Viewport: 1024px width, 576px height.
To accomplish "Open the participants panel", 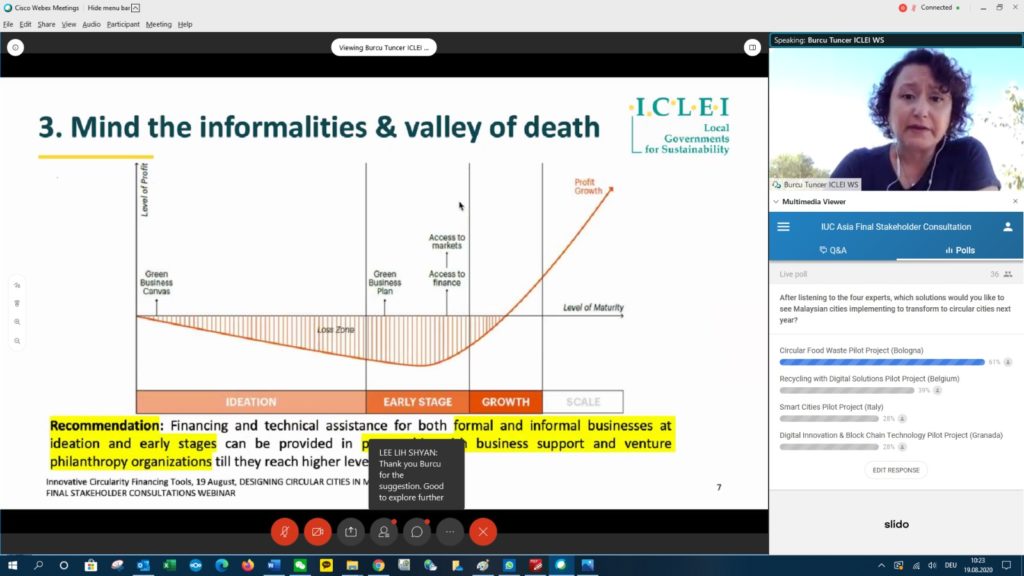I will tap(384, 532).
